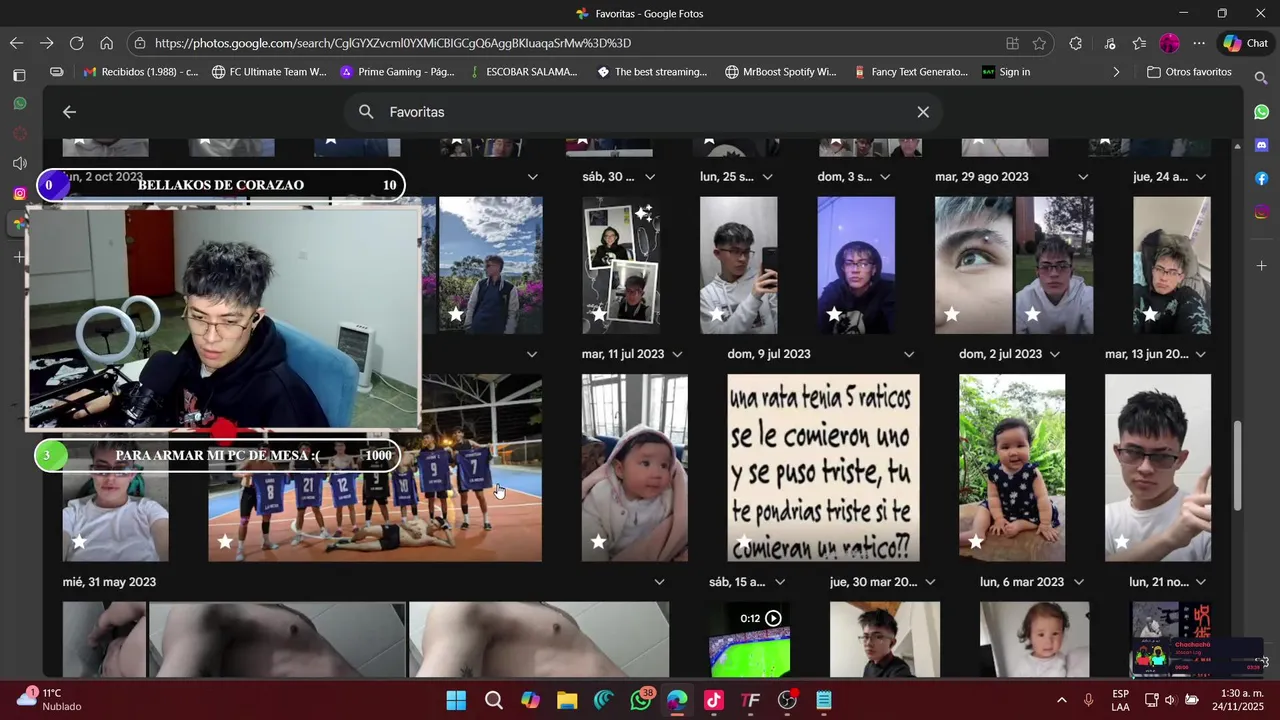
Task: Open the Windows Start button
Action: [456, 700]
